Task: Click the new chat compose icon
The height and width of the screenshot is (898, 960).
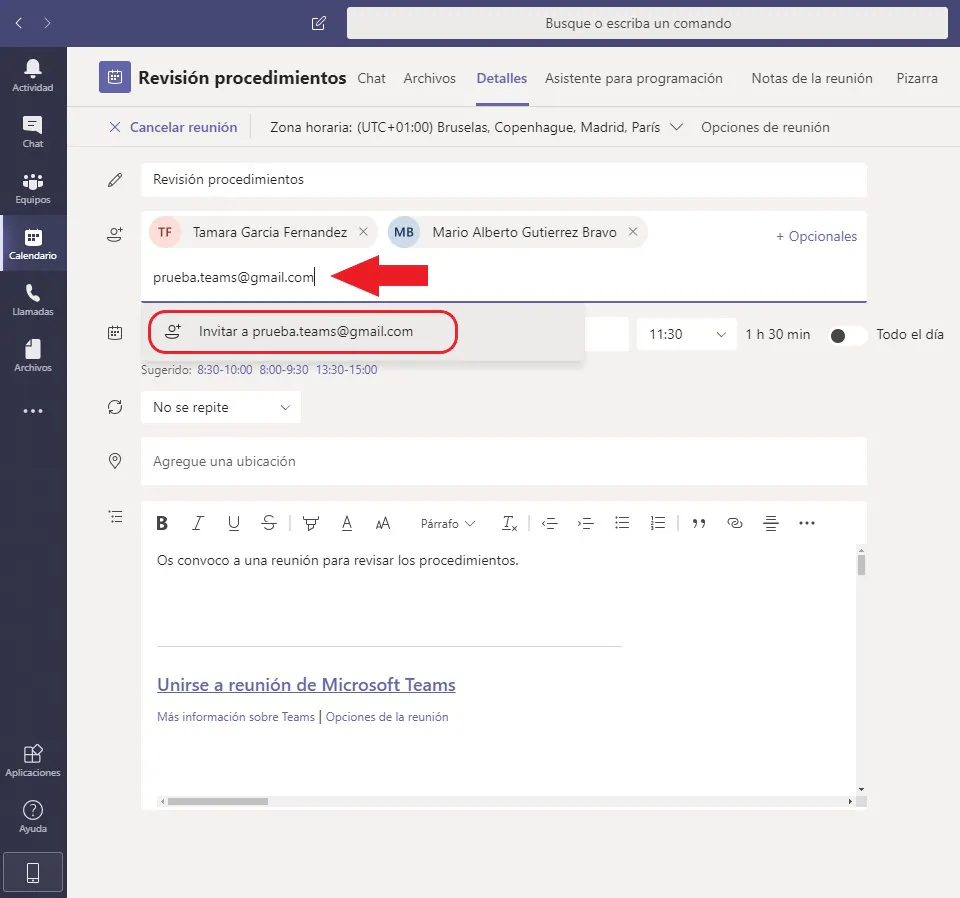Action: (x=319, y=23)
